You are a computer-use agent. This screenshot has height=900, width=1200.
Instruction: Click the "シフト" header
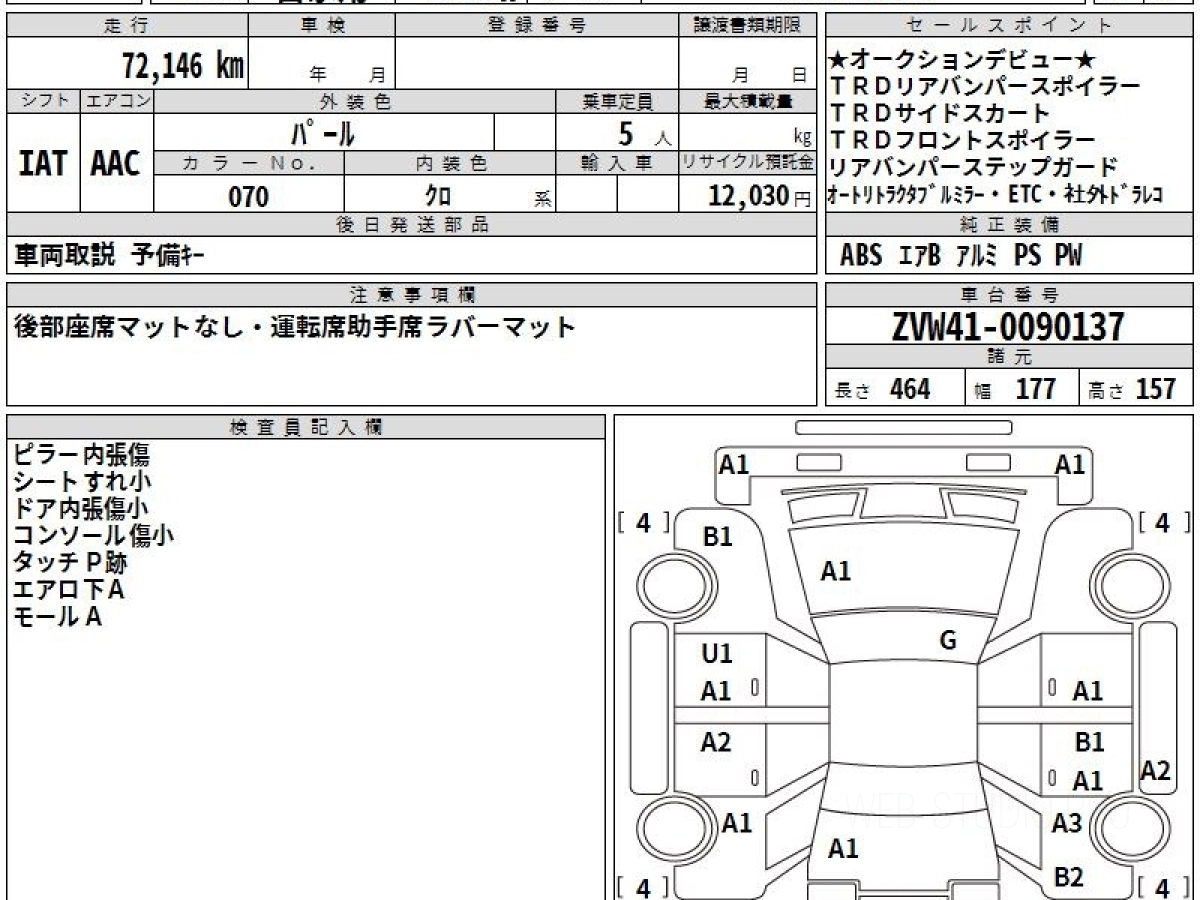[43, 101]
